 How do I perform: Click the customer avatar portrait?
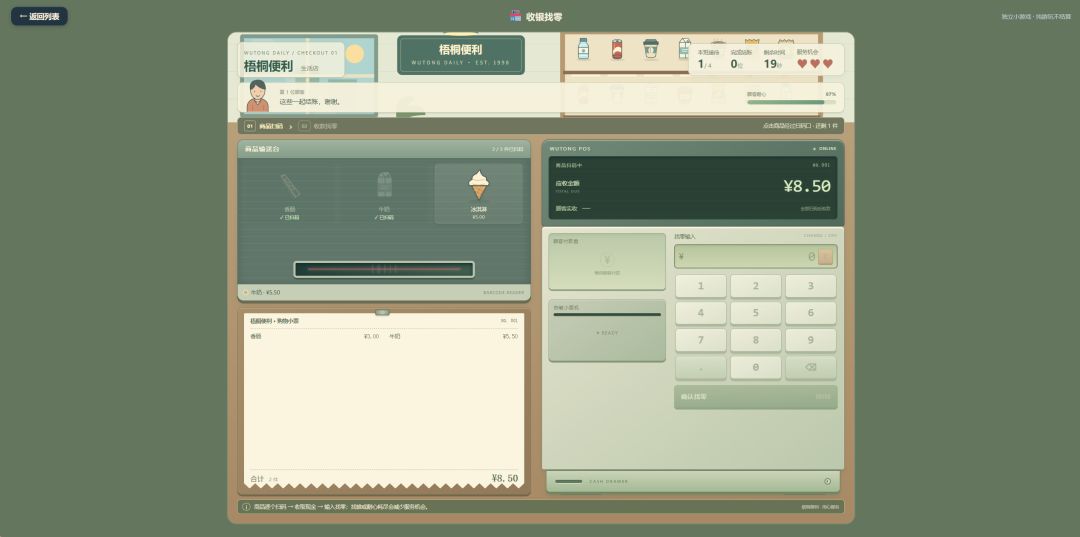tap(258, 96)
